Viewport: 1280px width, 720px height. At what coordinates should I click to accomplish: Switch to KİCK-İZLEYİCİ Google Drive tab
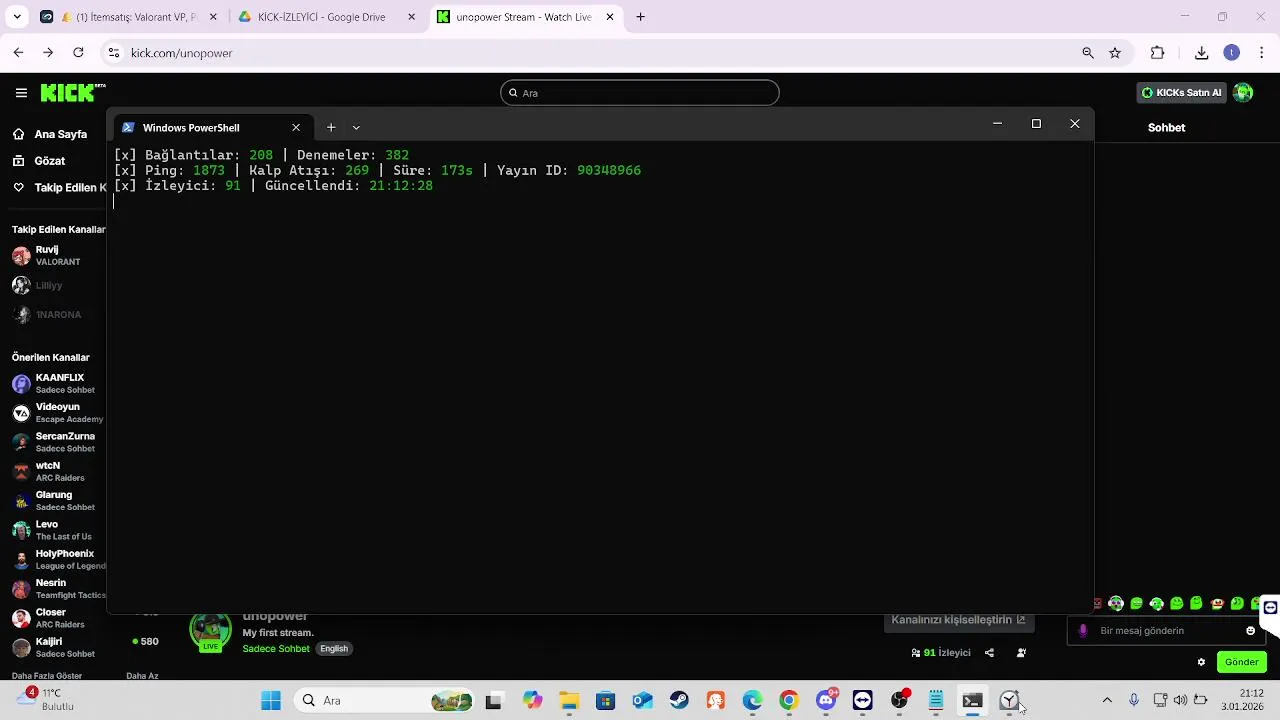click(x=325, y=17)
